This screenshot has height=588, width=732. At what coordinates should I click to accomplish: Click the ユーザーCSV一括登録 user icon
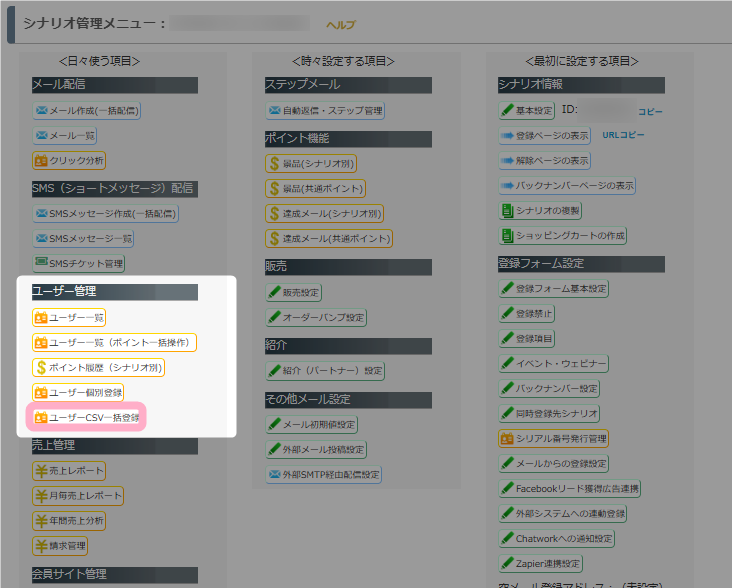click(41, 417)
